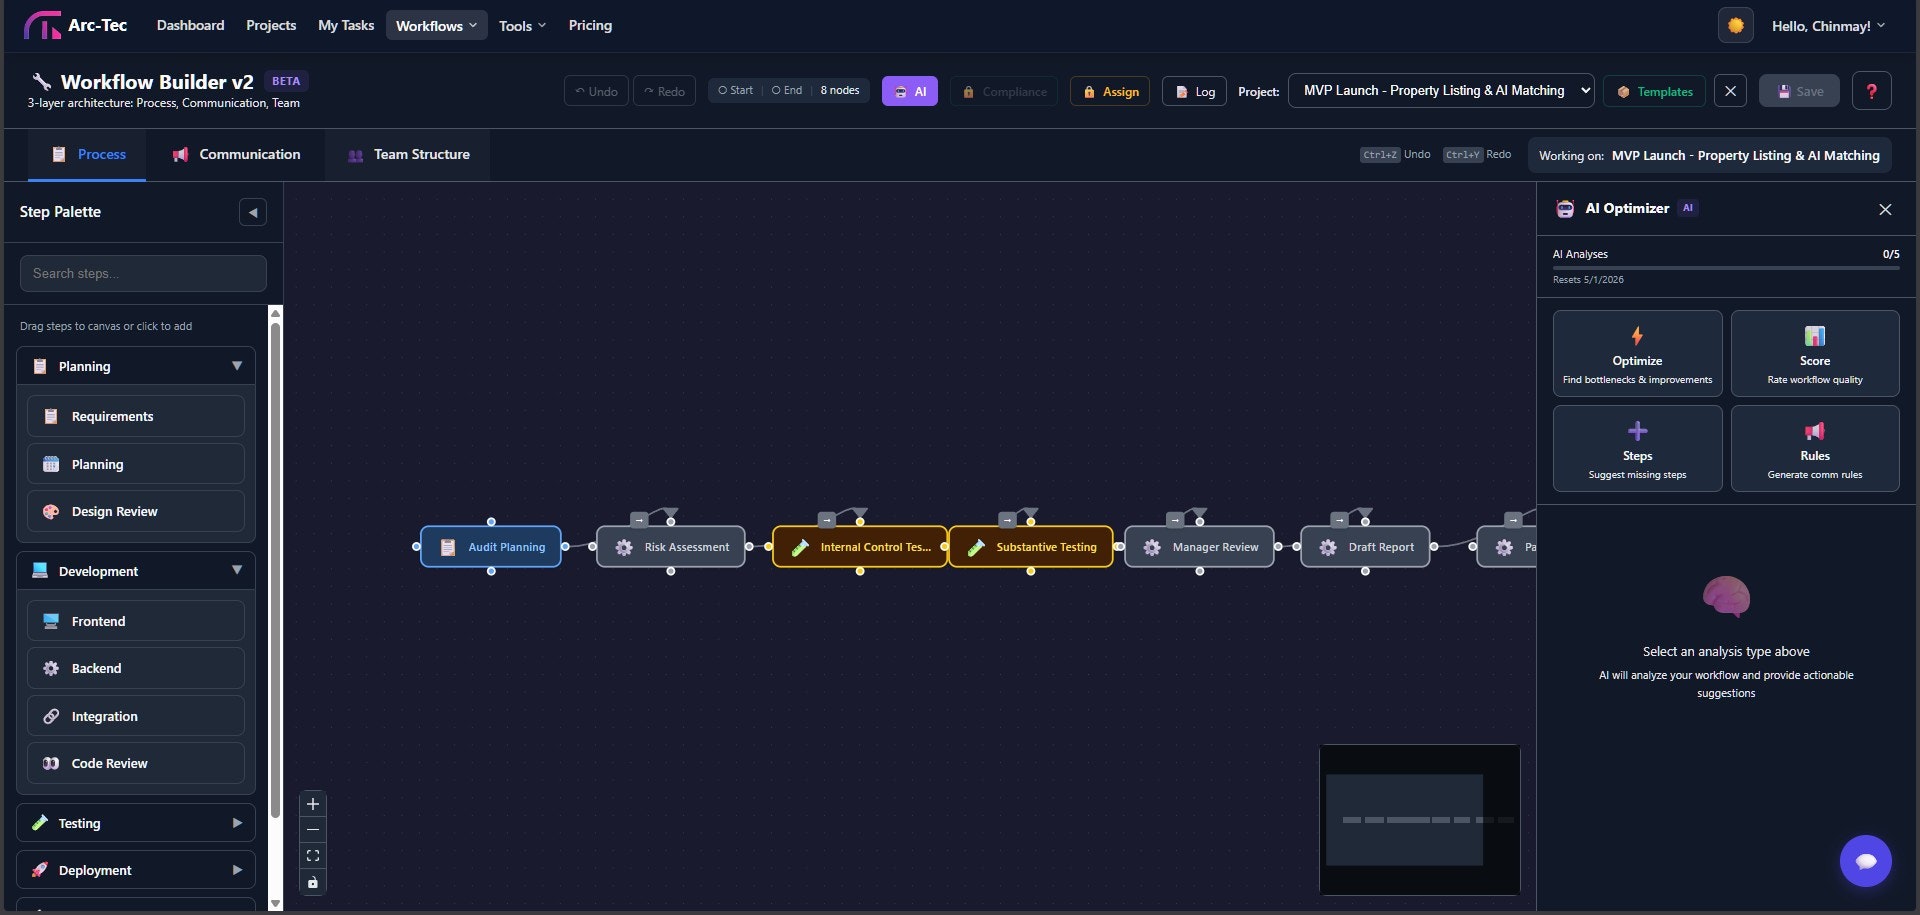
Task: Add the Frontend step item
Action: [x=136, y=621]
